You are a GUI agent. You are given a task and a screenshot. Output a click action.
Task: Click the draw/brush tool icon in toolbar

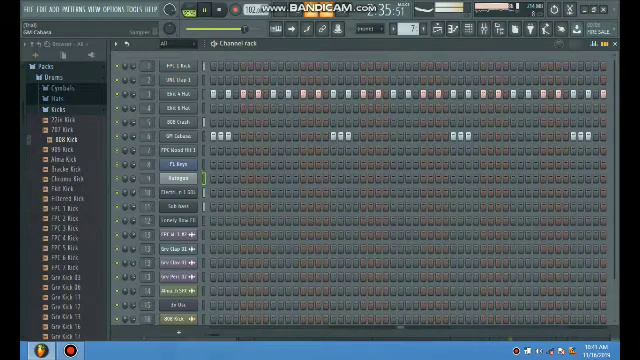307,29
